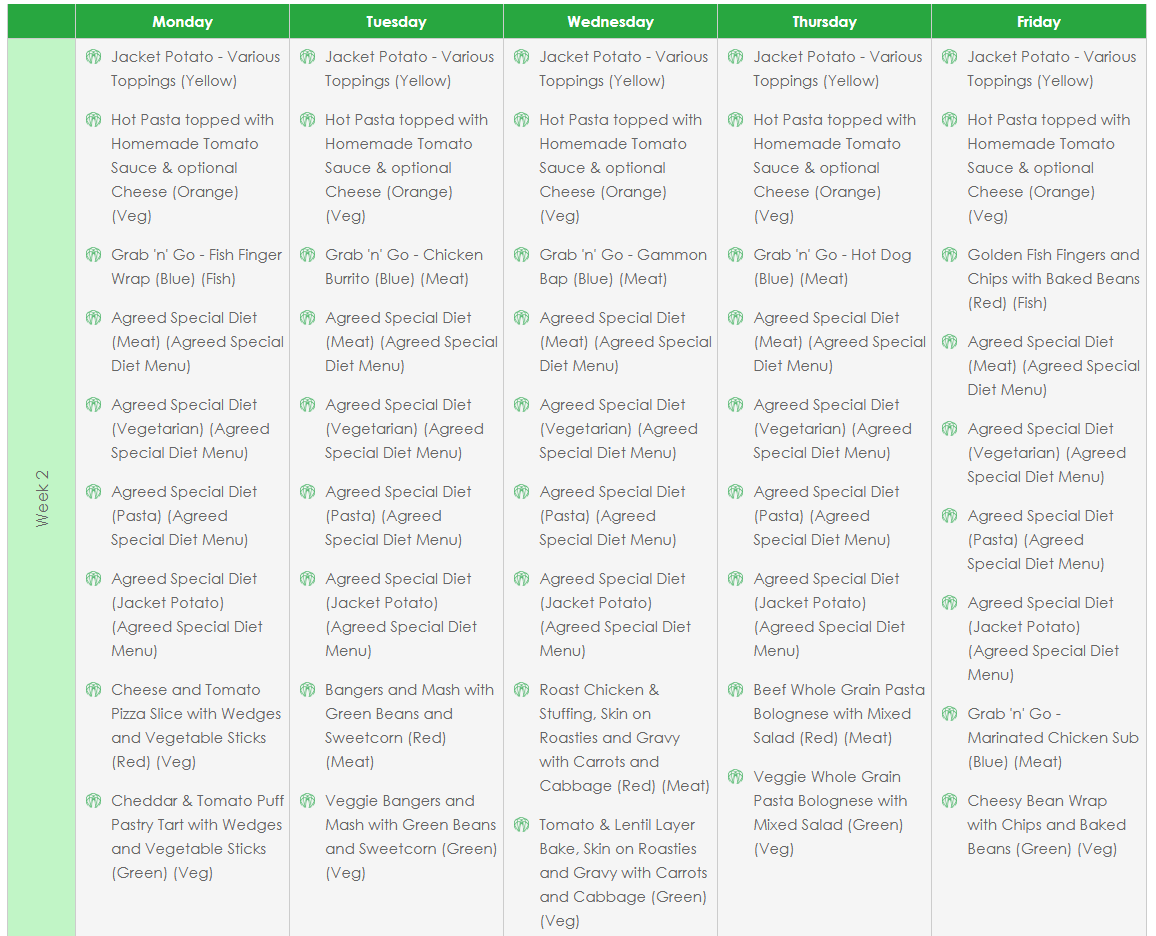The height and width of the screenshot is (936, 1156).
Task: Click the icon next to Tuesday's Chicken Burrito
Action: (x=307, y=255)
